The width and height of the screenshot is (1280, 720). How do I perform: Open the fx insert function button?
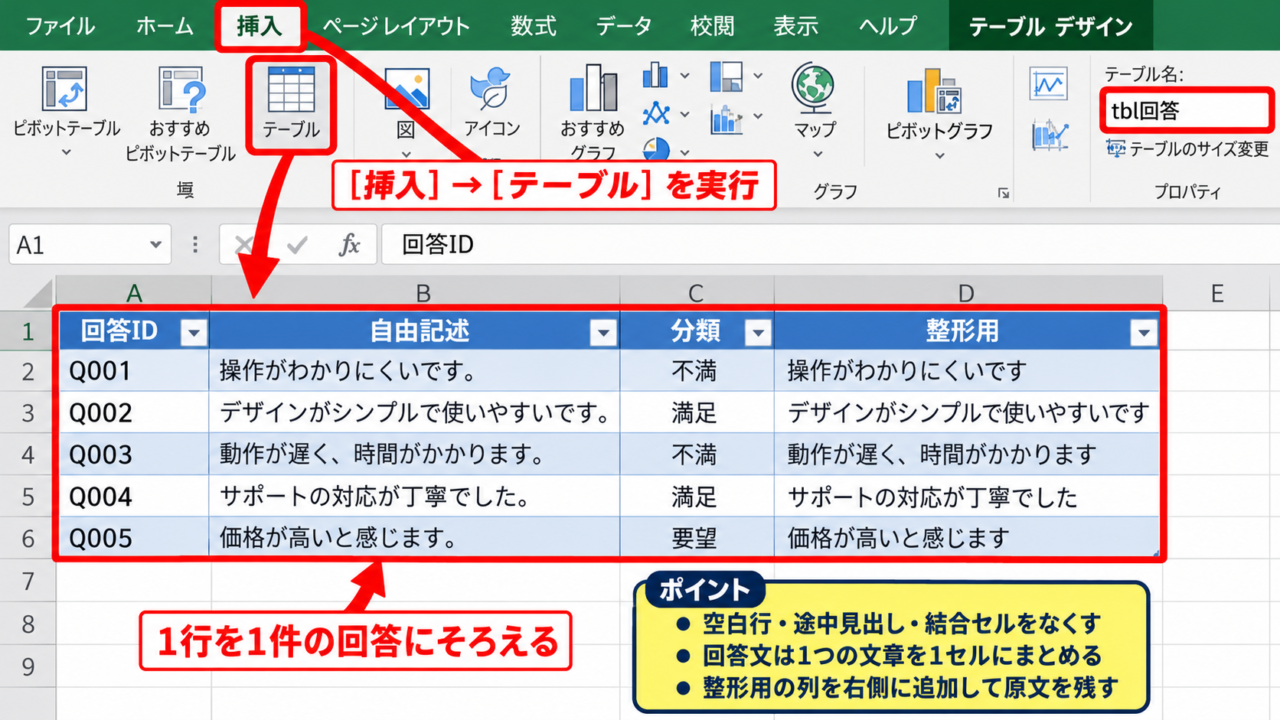(349, 245)
